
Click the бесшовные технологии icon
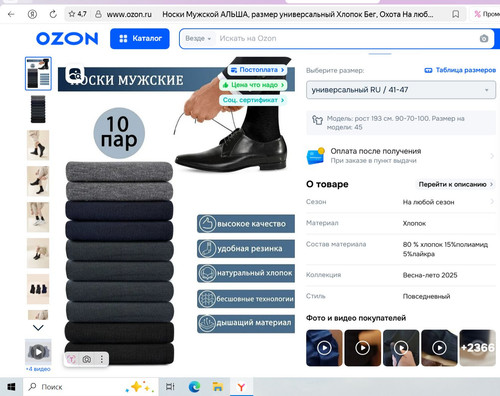point(207,299)
